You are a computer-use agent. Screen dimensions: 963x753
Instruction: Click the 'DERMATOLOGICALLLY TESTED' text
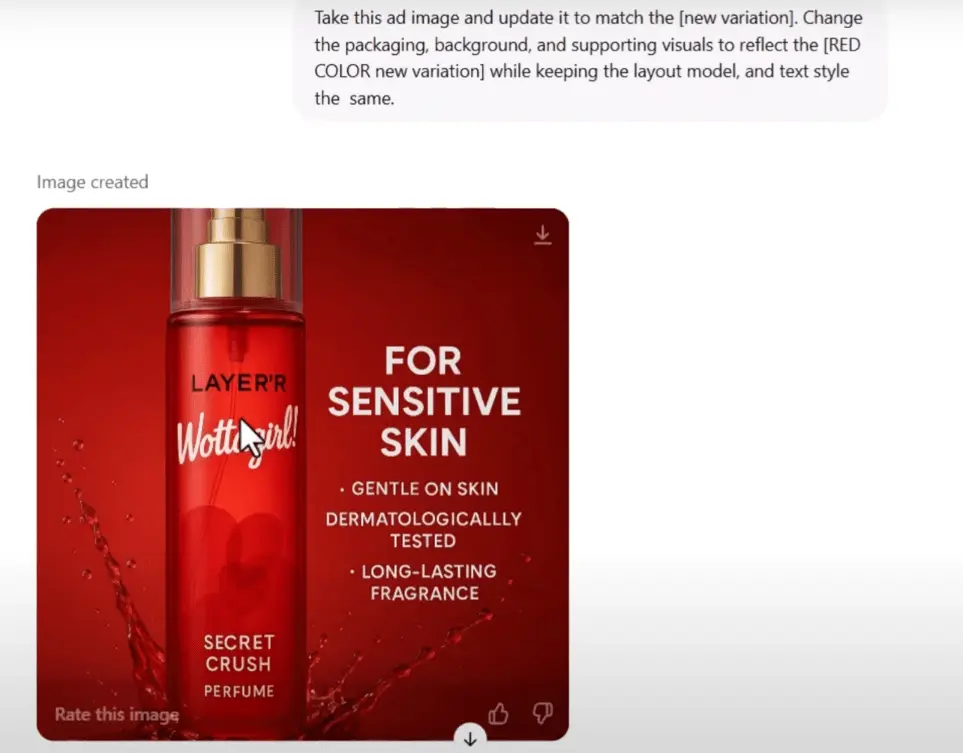pos(423,529)
